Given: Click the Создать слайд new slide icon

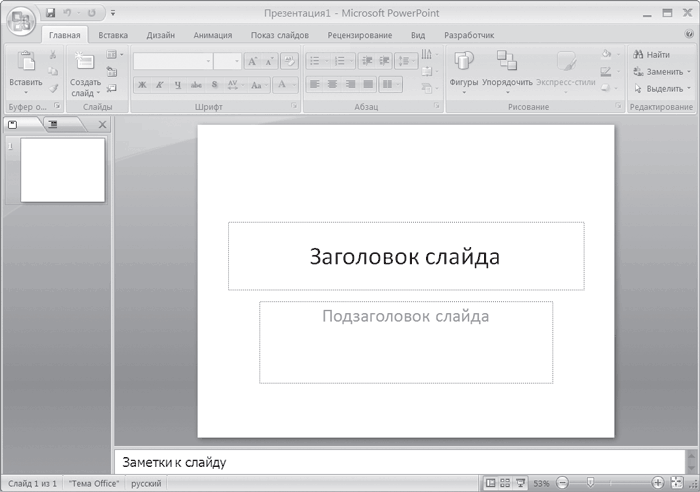Looking at the screenshot, I should (x=85, y=62).
